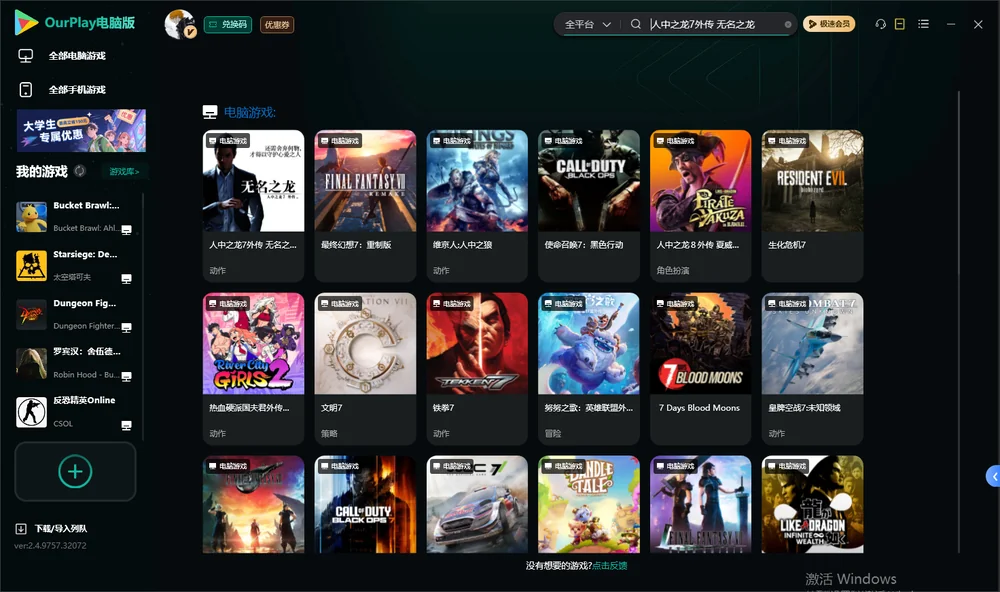This screenshot has height=592, width=1000.
Task: Open the 生化危机7 game card
Action: 812,205
